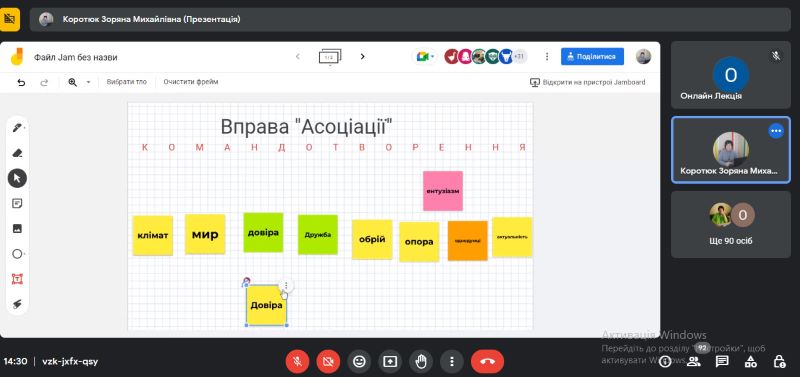Image resolution: width=800 pixels, height=377 pixels.
Task: Add a sticky note tool
Action: 17,204
